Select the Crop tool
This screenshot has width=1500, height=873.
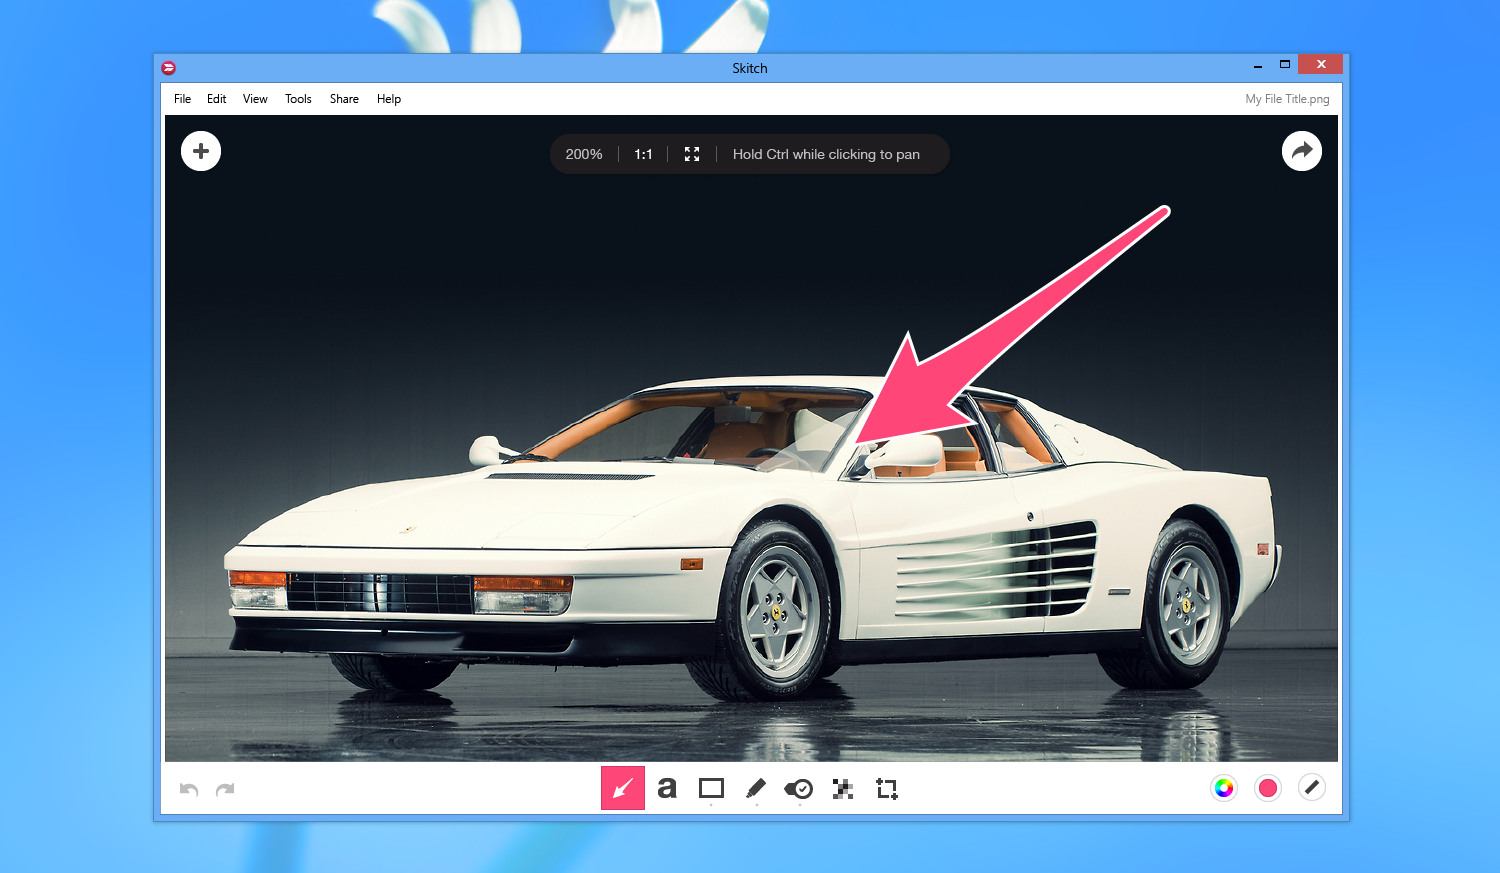pyautogui.click(x=887, y=789)
